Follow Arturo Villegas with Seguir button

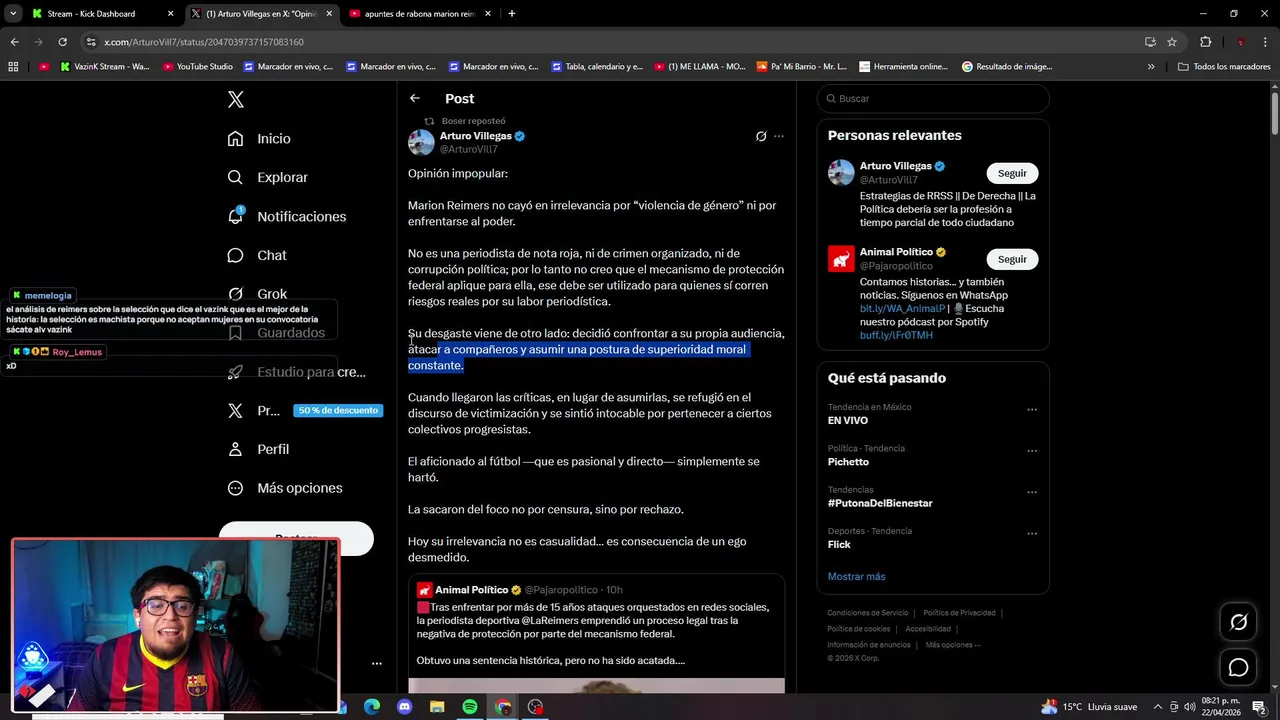1012,173
